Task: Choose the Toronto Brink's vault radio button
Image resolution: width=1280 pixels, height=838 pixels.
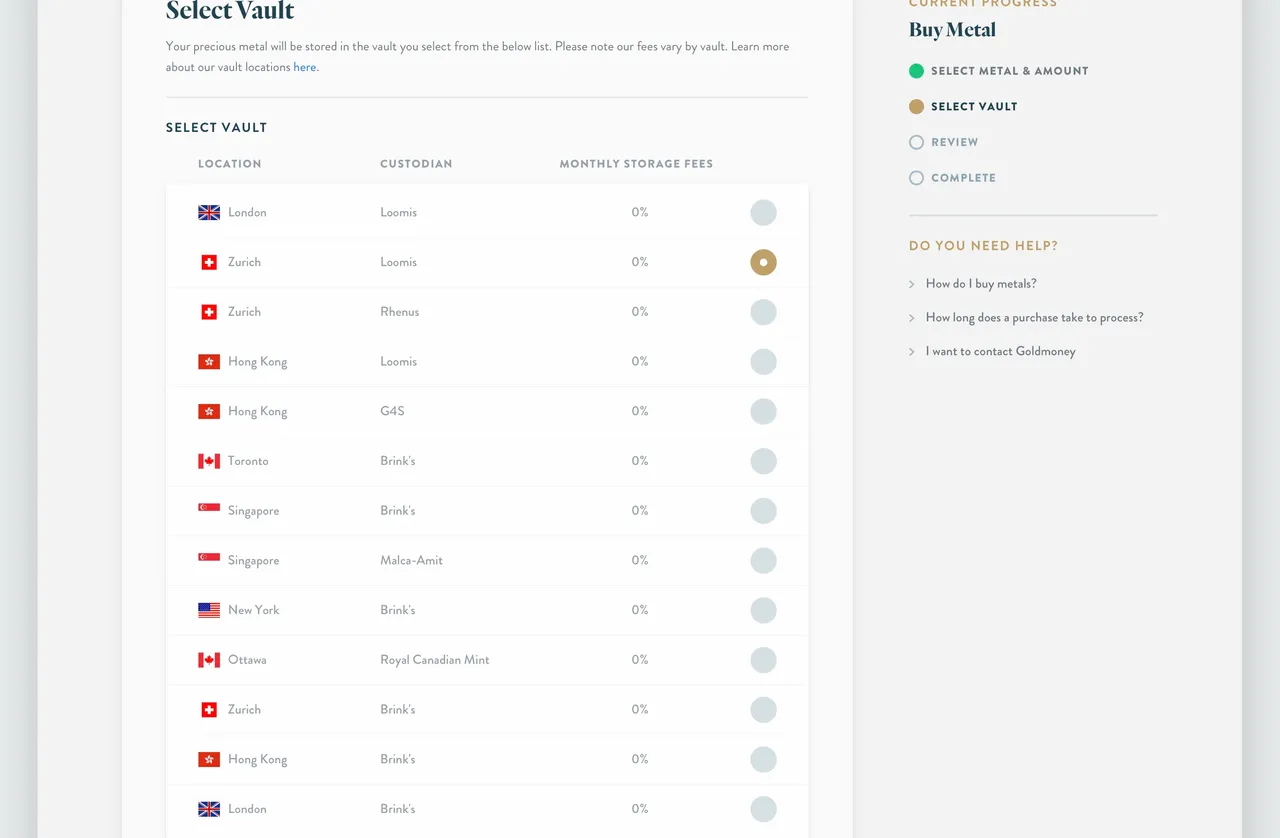Action: [x=763, y=461]
